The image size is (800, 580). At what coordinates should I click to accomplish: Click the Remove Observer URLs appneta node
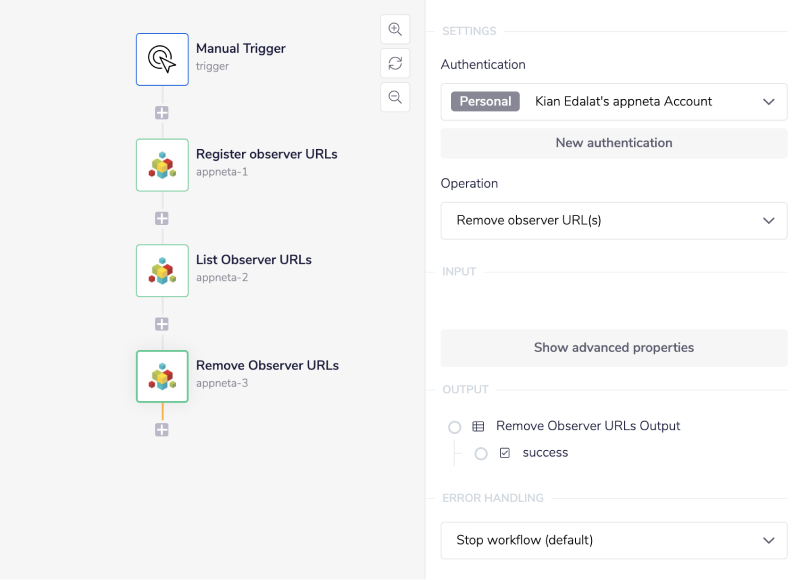161,376
